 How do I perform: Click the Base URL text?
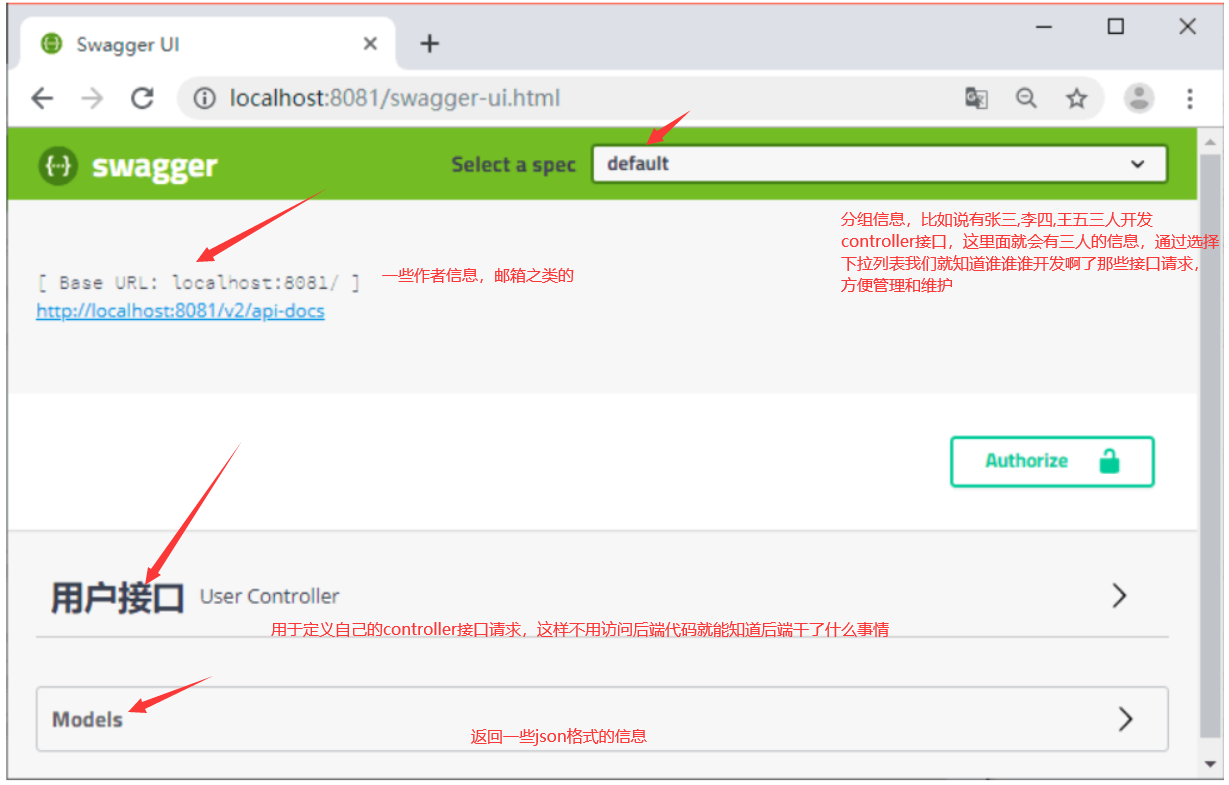(x=197, y=283)
